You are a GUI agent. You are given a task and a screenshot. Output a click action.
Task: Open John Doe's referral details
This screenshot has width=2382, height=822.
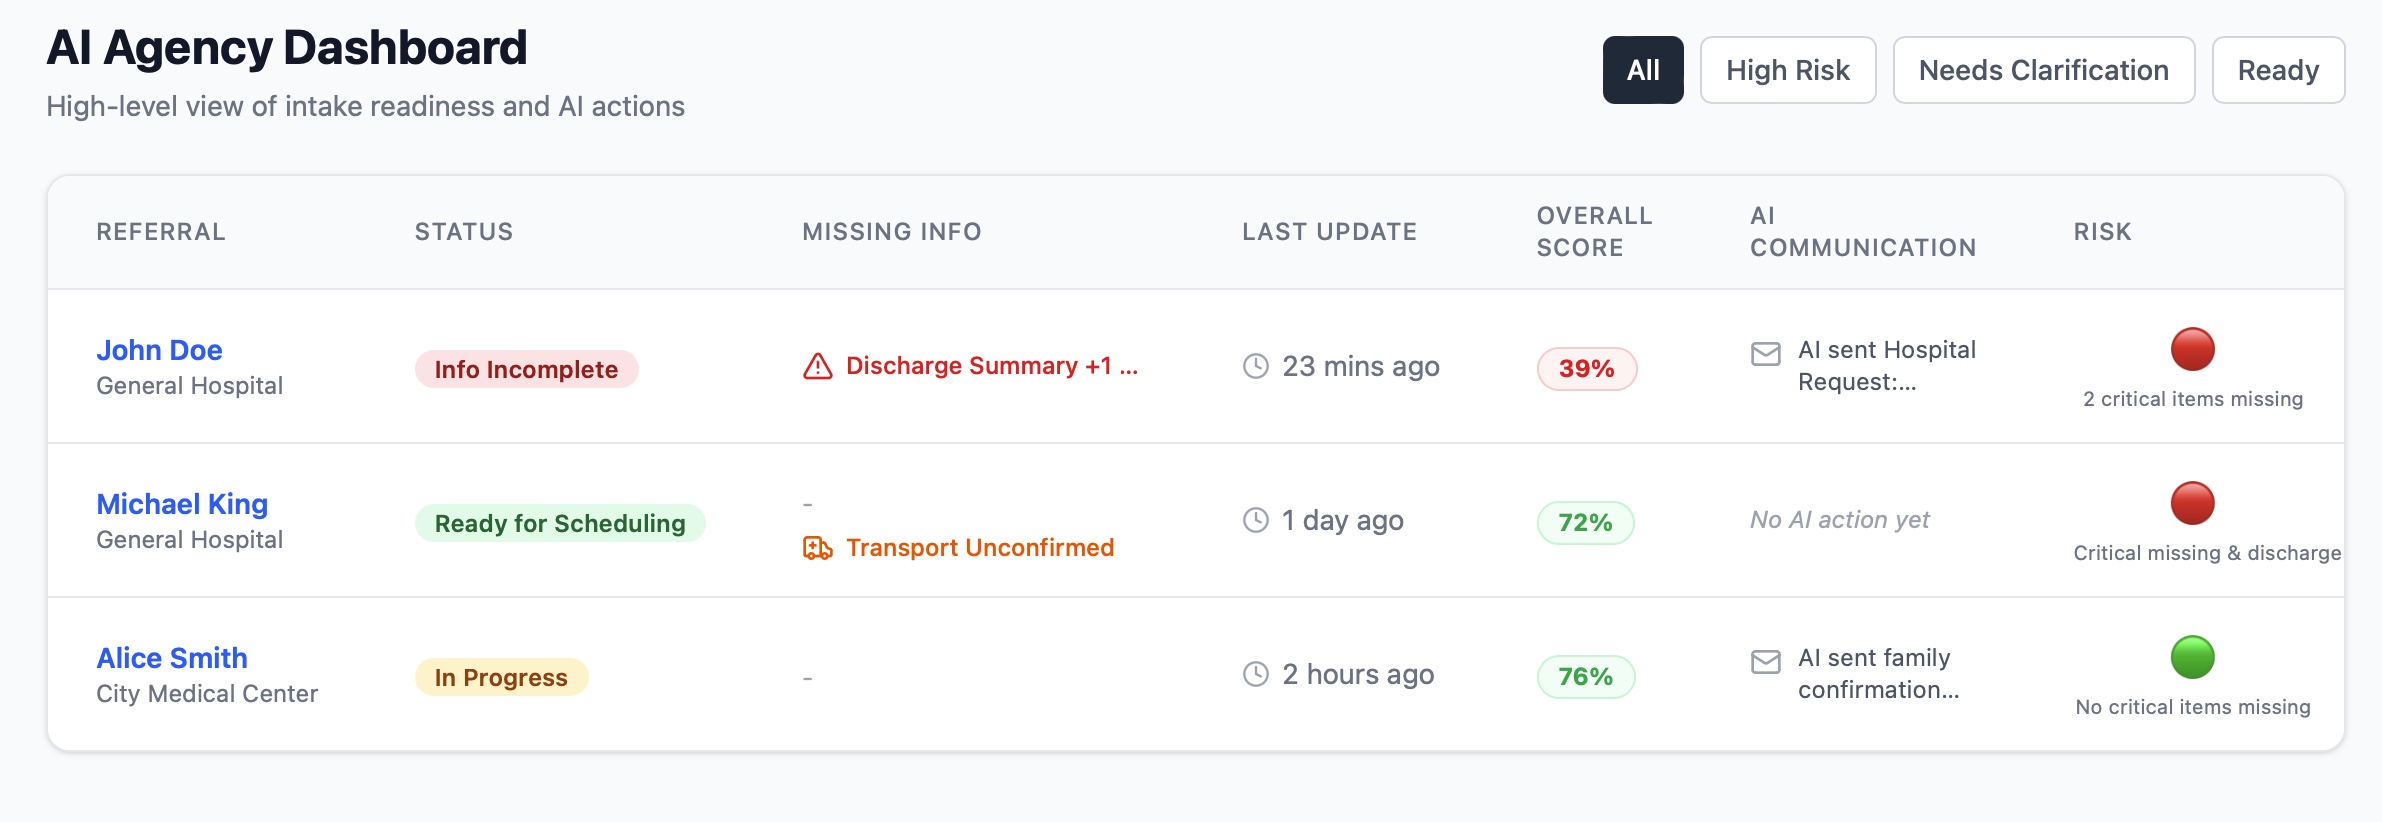[159, 350]
